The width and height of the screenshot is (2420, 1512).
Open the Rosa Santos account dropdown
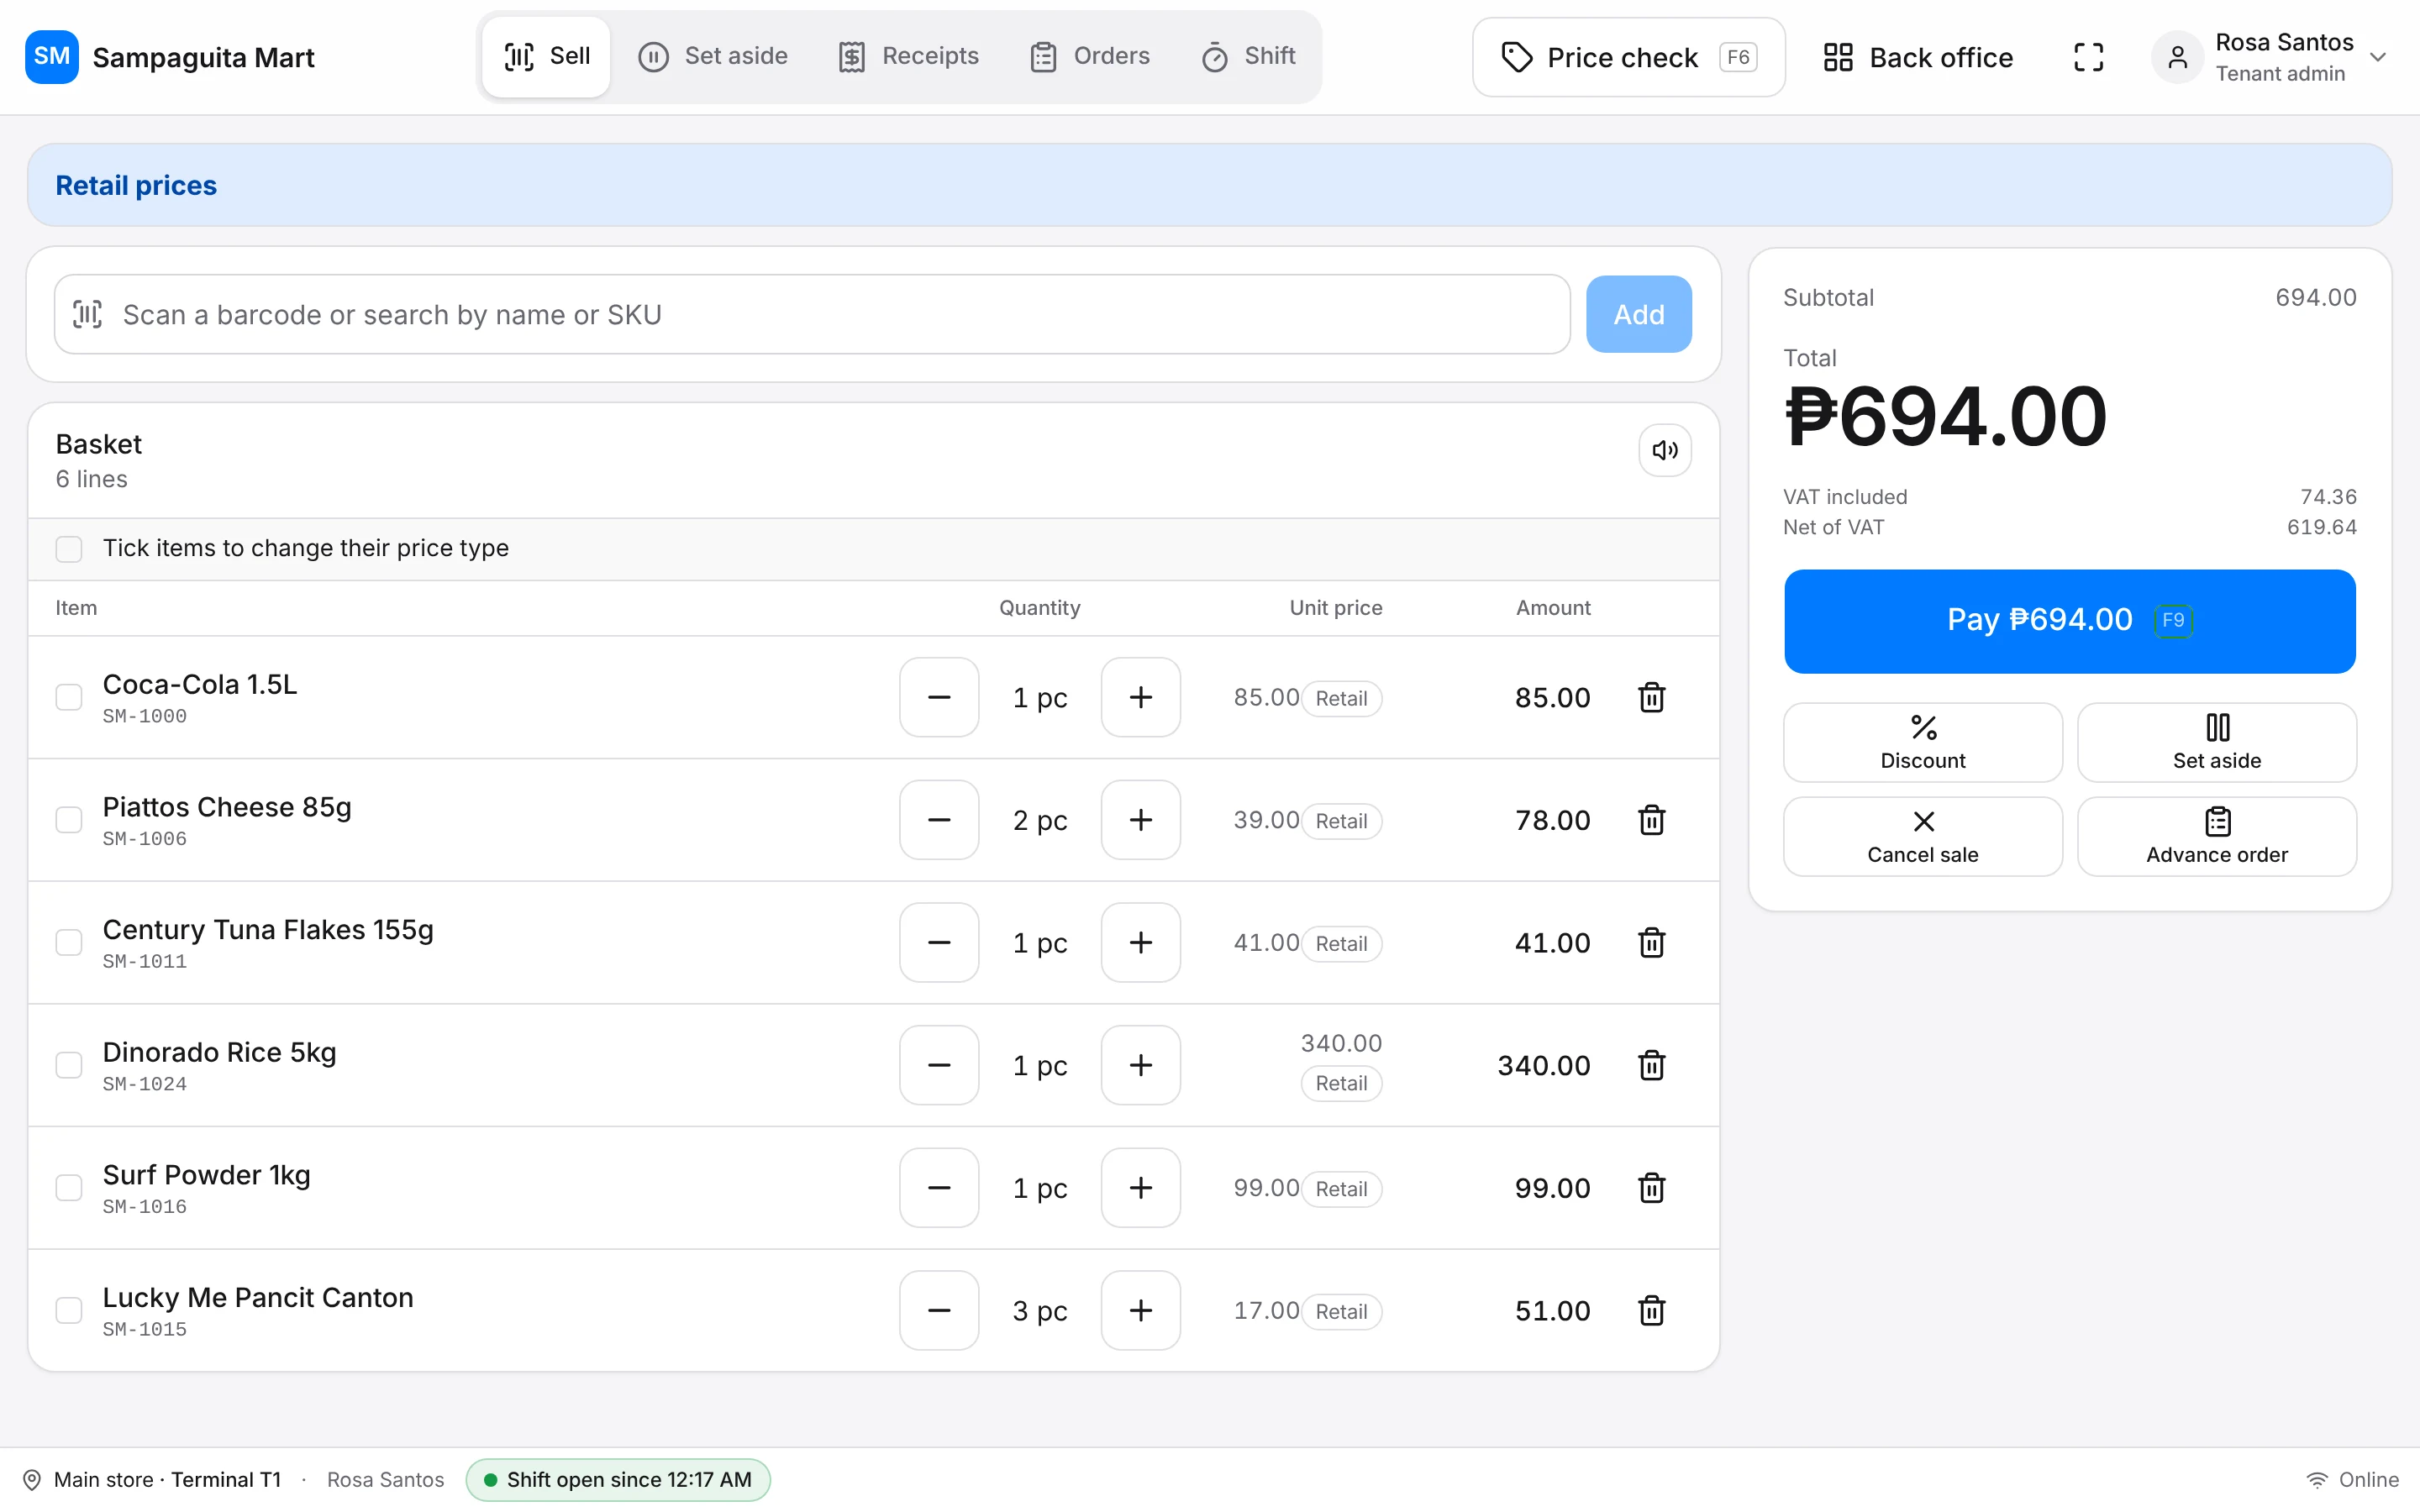[x=2270, y=57]
